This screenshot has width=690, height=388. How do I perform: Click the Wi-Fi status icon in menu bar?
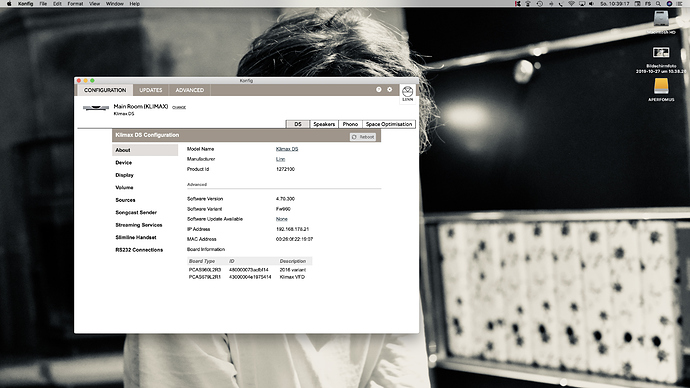pyautogui.click(x=571, y=4)
